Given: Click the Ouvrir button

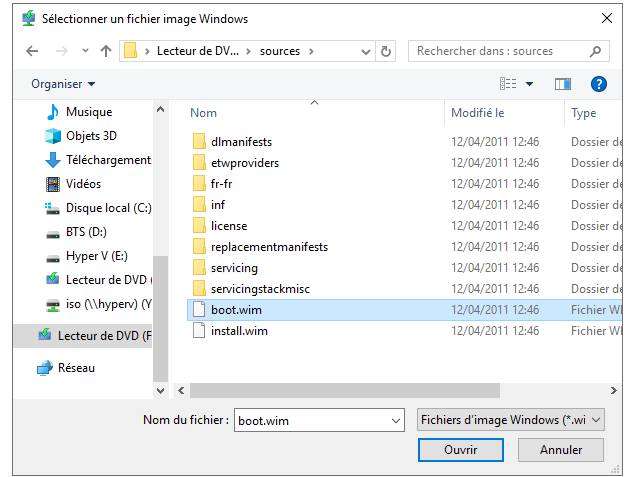Looking at the screenshot, I should pyautogui.click(x=460, y=450).
